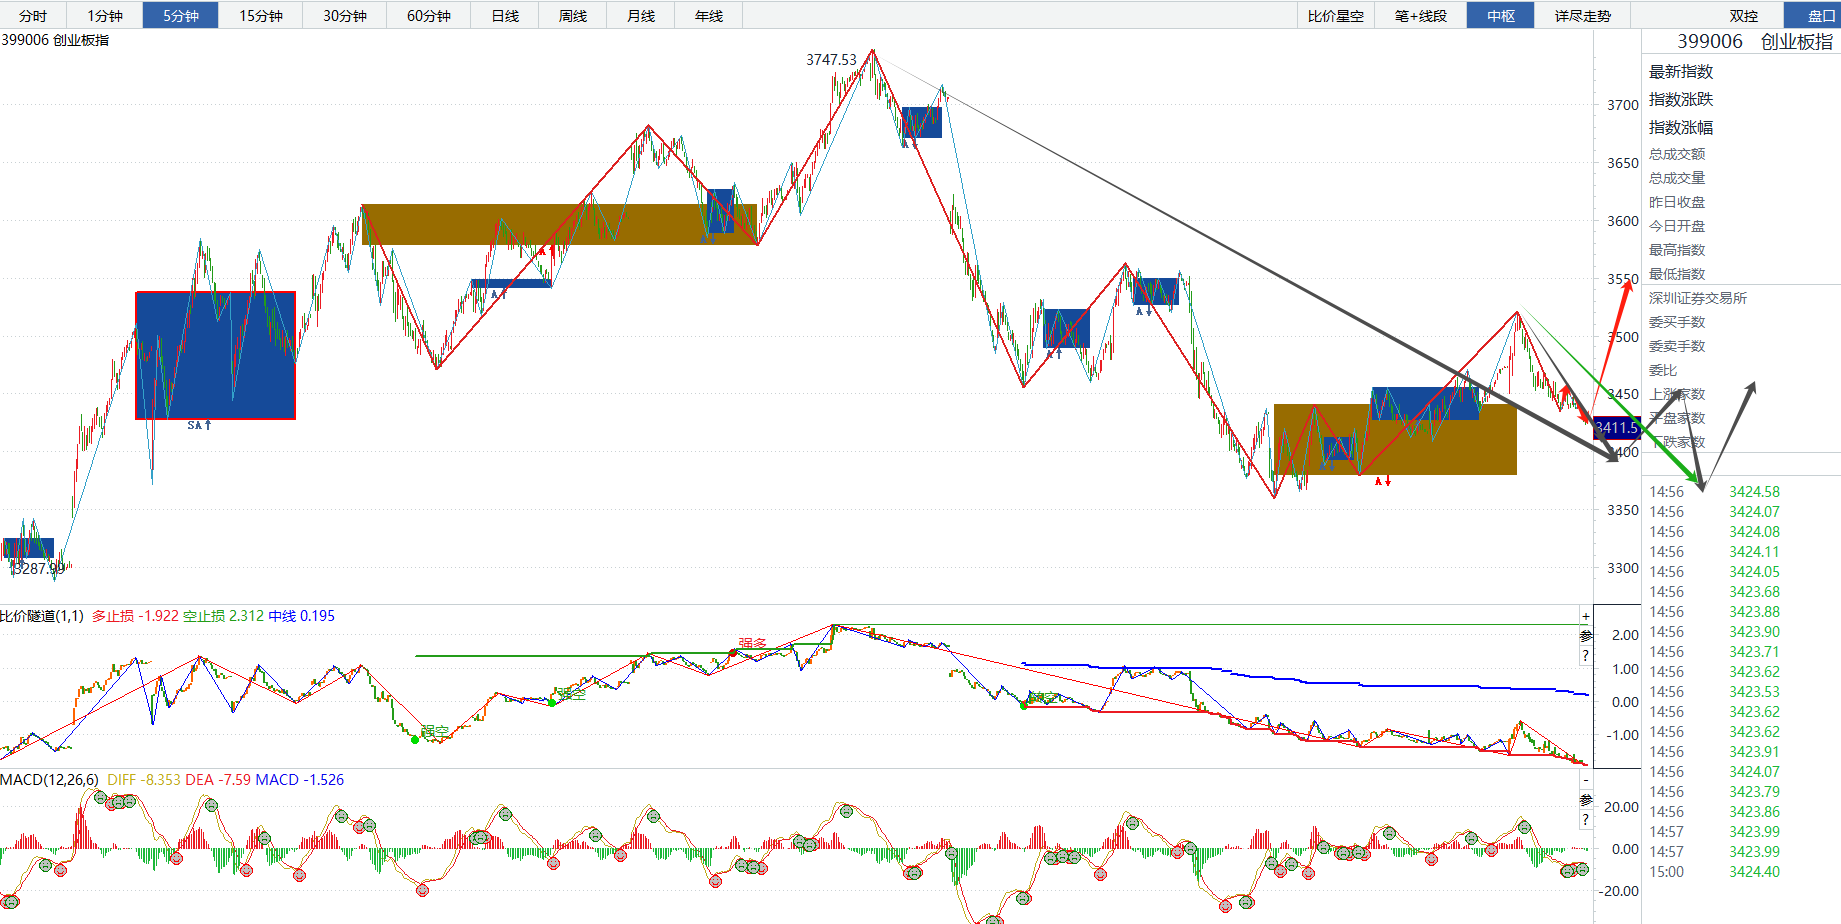The image size is (1841, 924).
Task: Open help question mark for 比价隧道 indicator
Action: (1586, 655)
